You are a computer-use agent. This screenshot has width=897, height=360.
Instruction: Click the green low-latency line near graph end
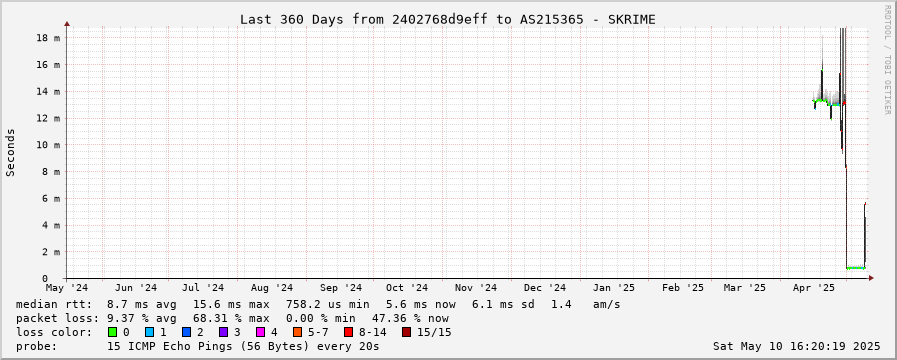click(855, 268)
